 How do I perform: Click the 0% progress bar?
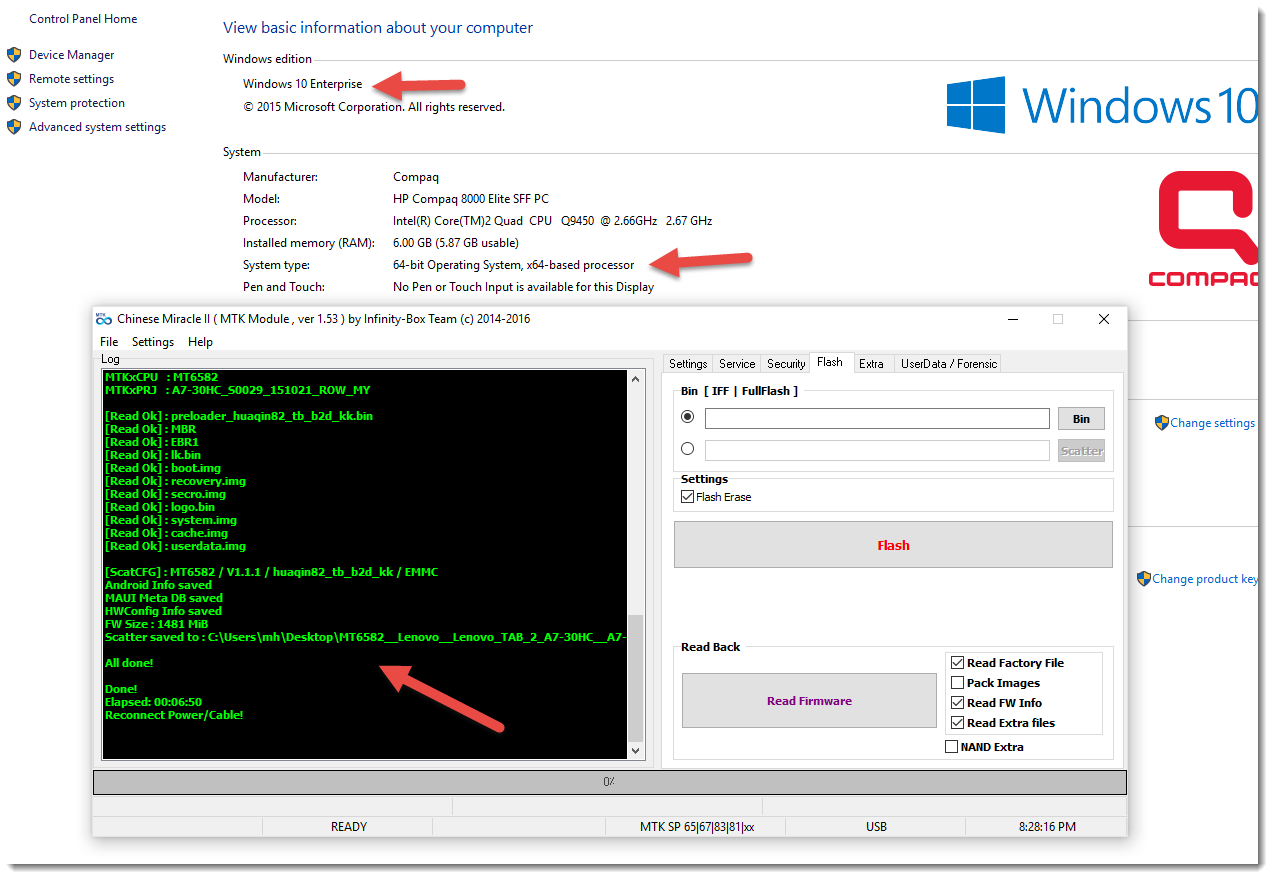coord(609,782)
